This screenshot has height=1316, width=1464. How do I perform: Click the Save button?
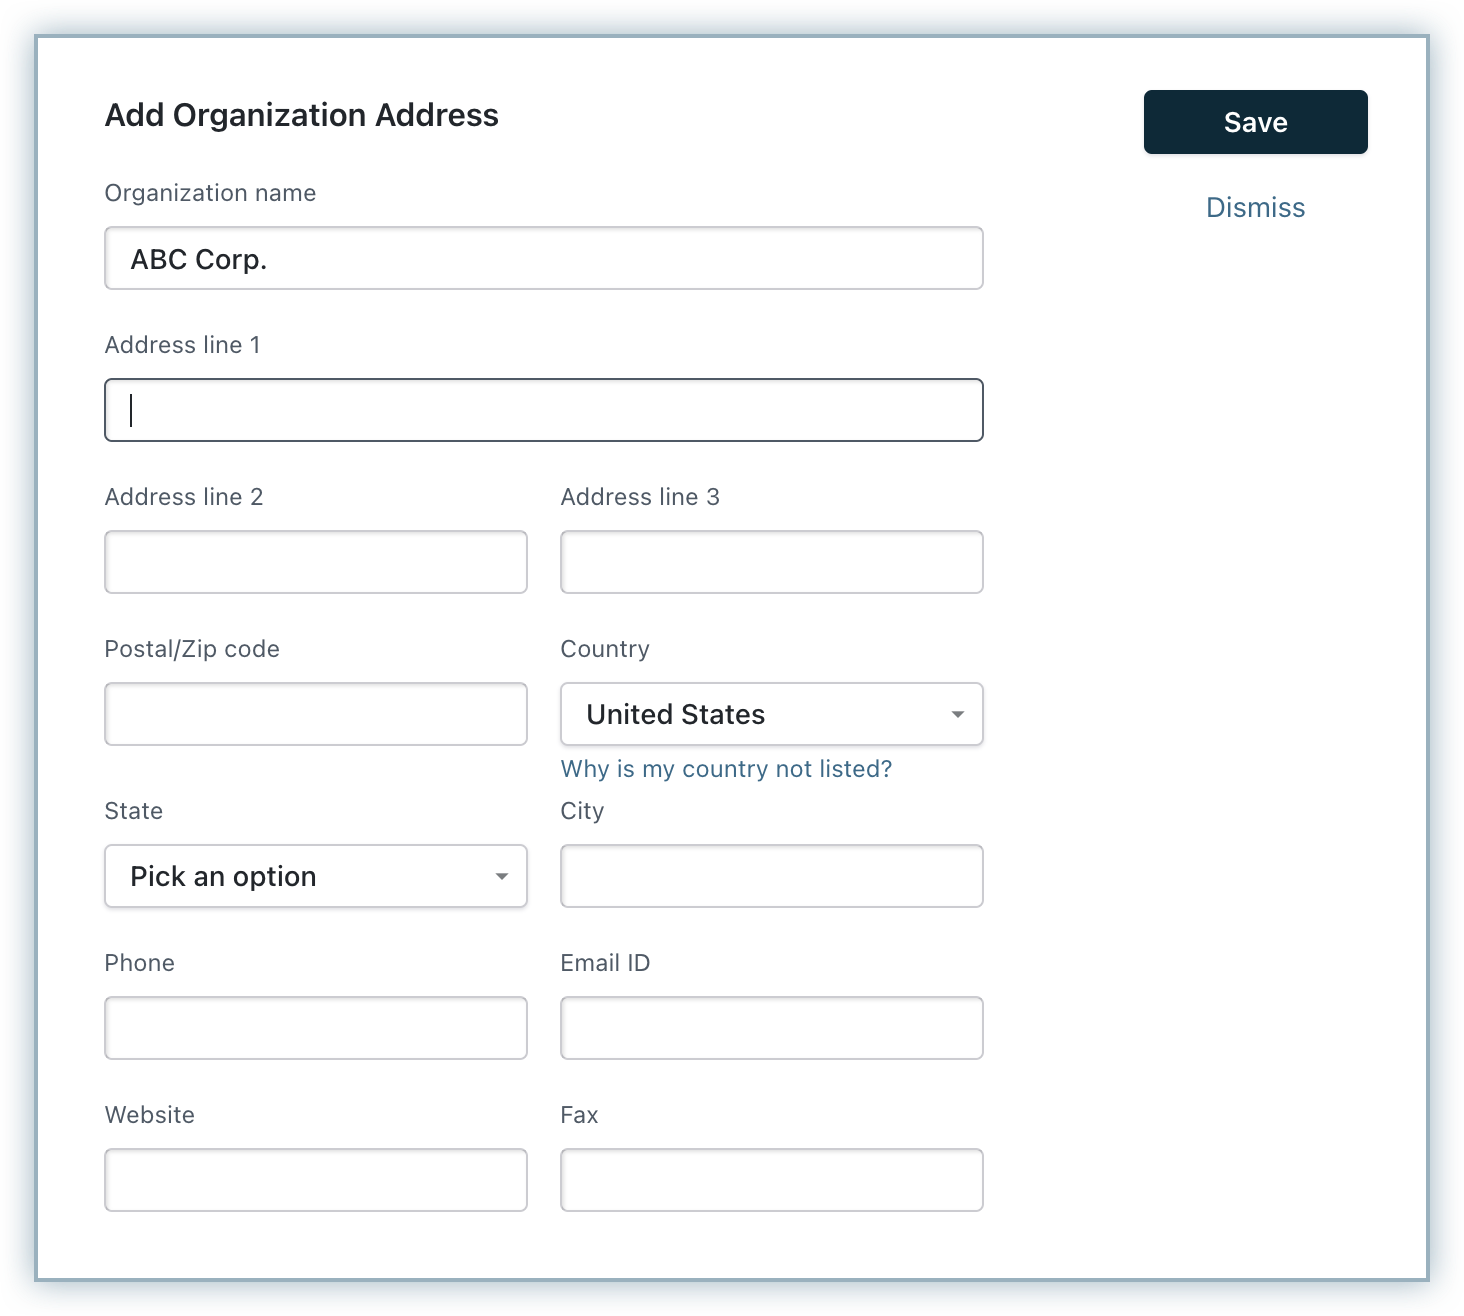[x=1255, y=122]
